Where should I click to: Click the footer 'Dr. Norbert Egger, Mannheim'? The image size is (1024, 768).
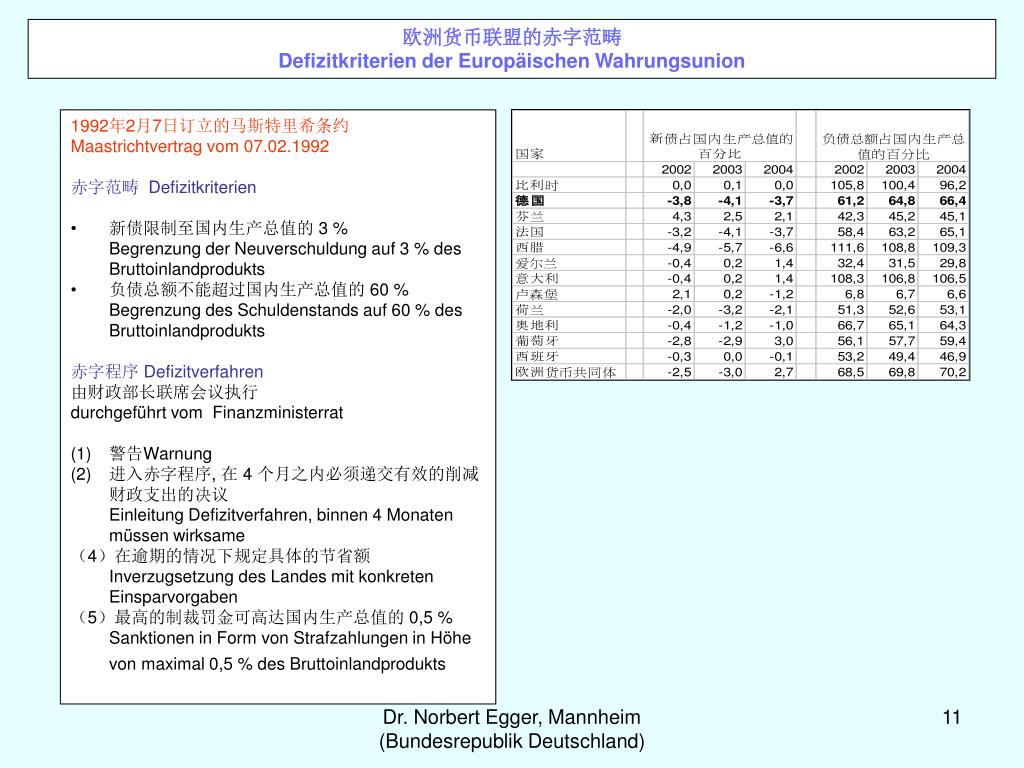click(511, 717)
